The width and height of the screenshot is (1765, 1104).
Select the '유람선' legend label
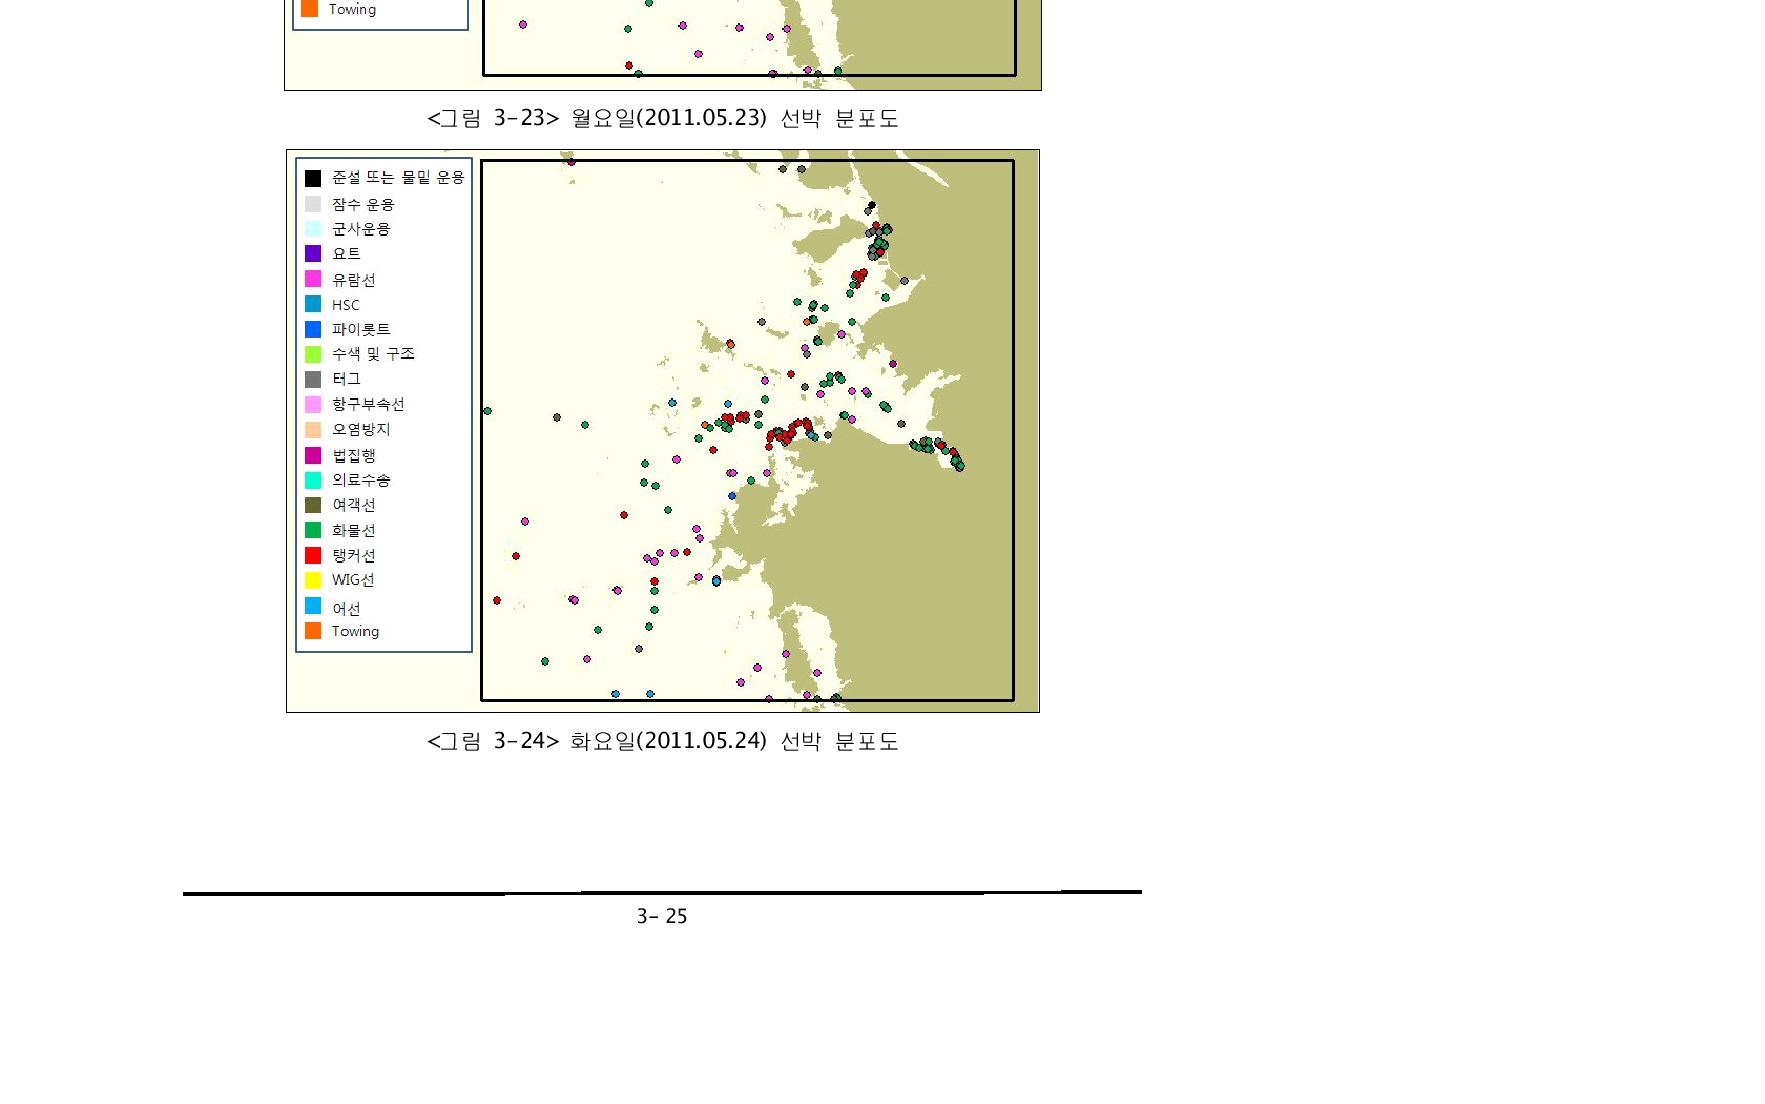tap(354, 280)
